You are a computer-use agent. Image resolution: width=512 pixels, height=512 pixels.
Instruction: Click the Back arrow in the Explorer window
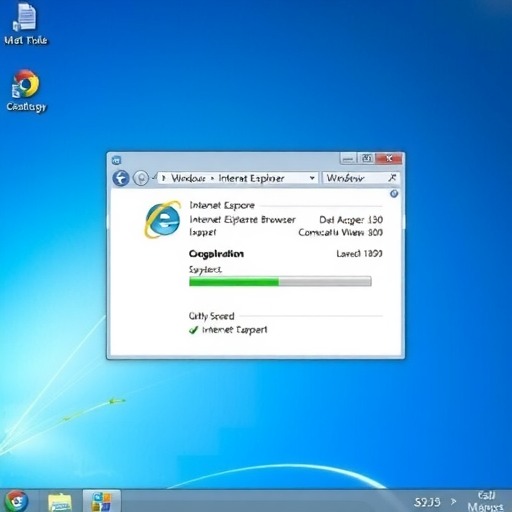[121, 178]
